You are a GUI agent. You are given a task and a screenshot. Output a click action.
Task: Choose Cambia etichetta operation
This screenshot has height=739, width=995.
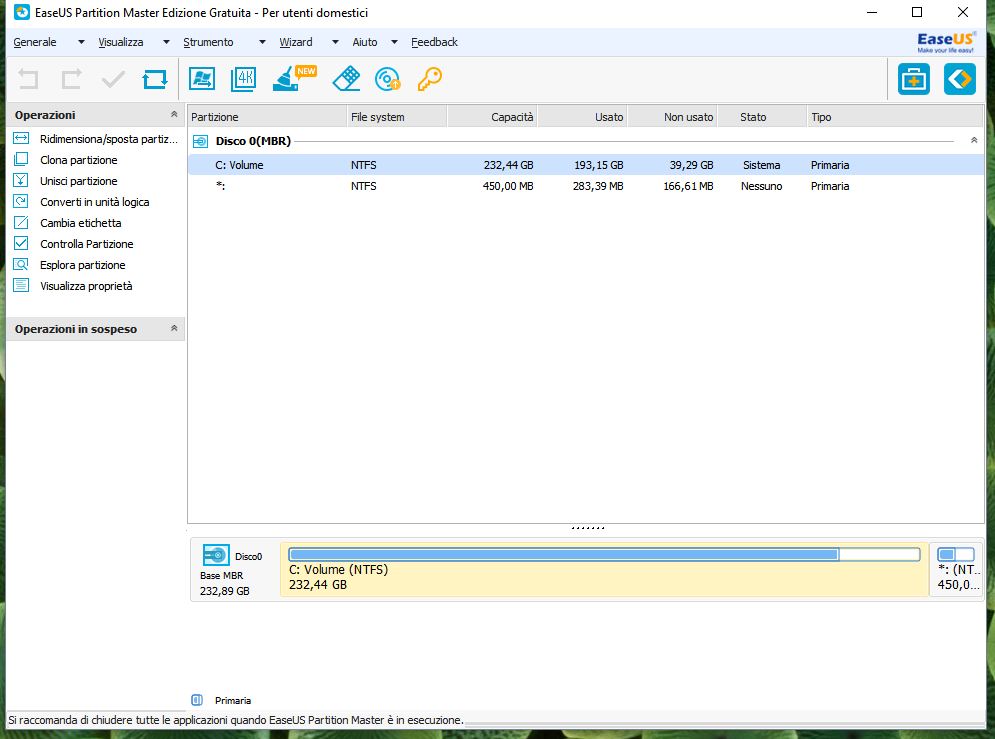pos(81,223)
